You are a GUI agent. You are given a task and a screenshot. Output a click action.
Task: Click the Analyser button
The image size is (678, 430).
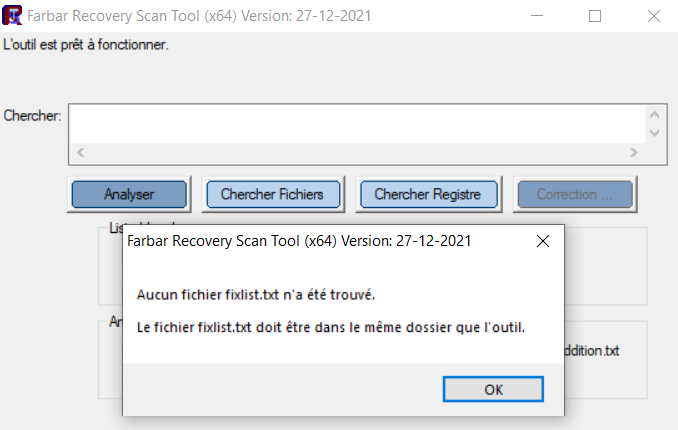click(x=129, y=194)
